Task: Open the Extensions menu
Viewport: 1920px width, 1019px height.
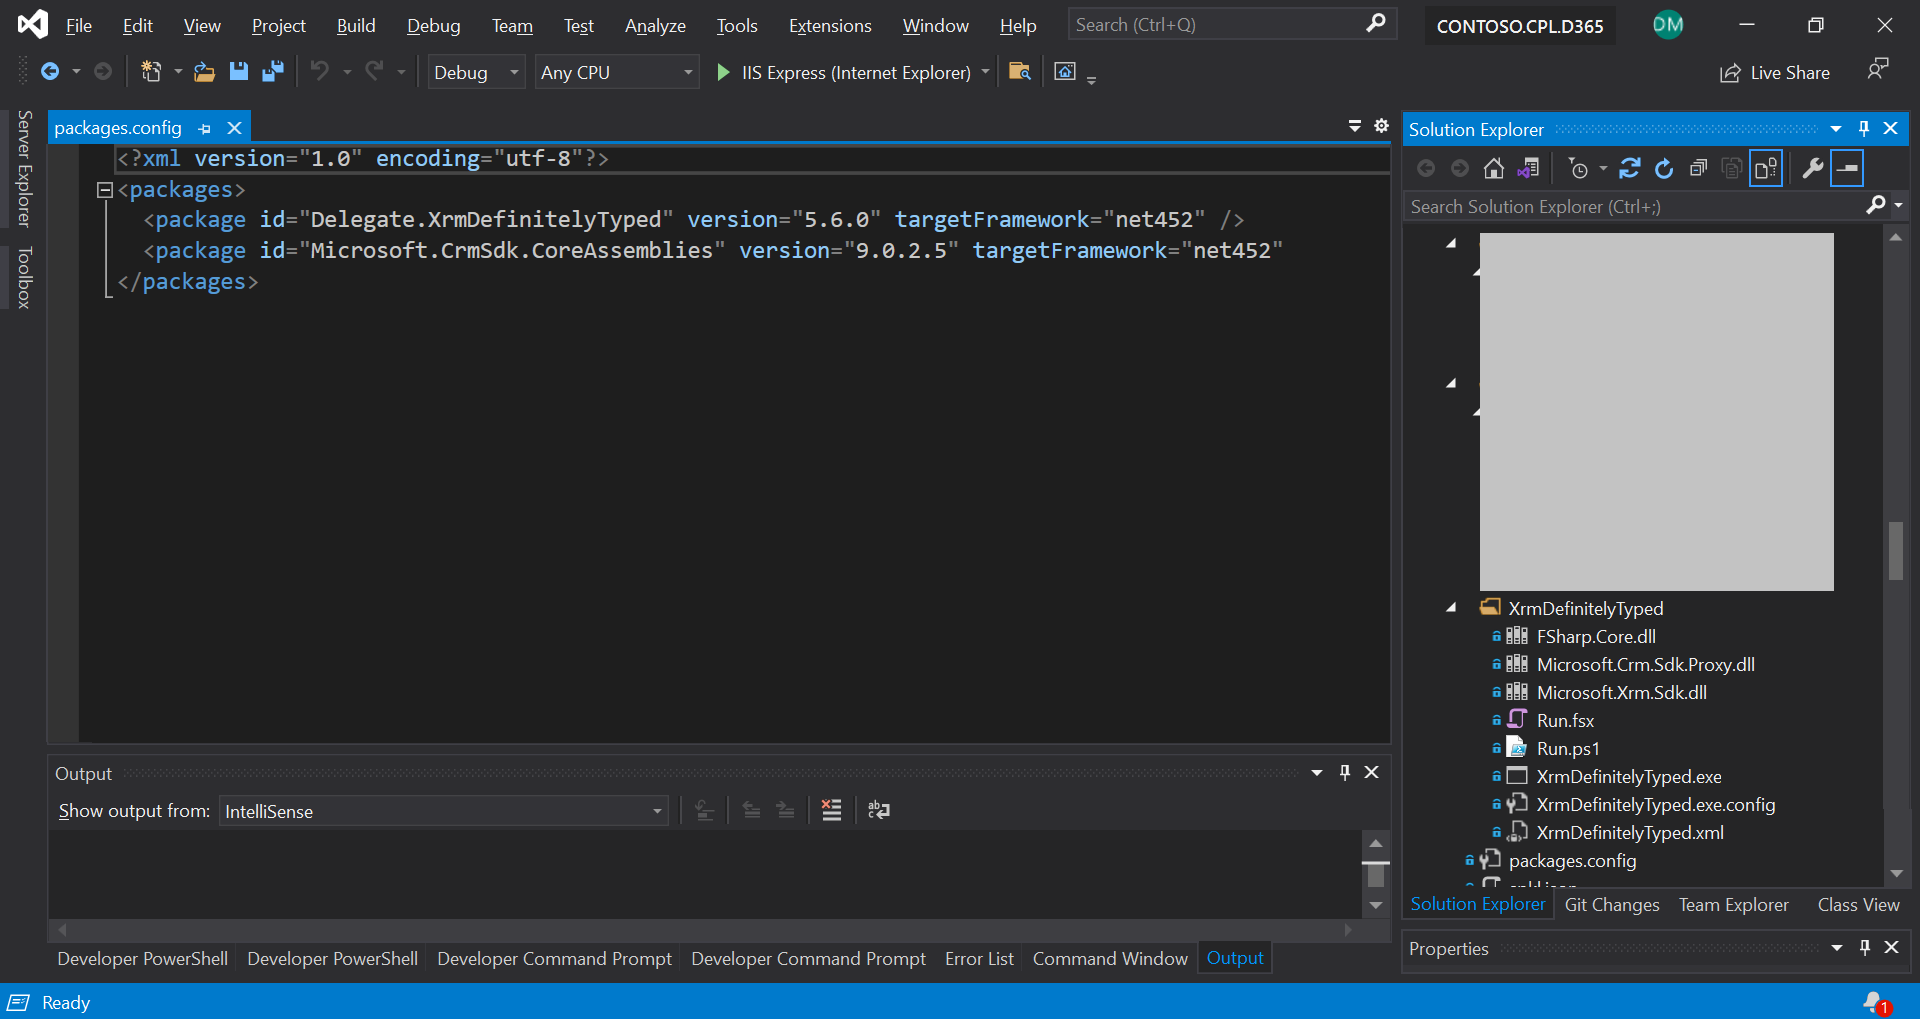Action: pyautogui.click(x=829, y=26)
